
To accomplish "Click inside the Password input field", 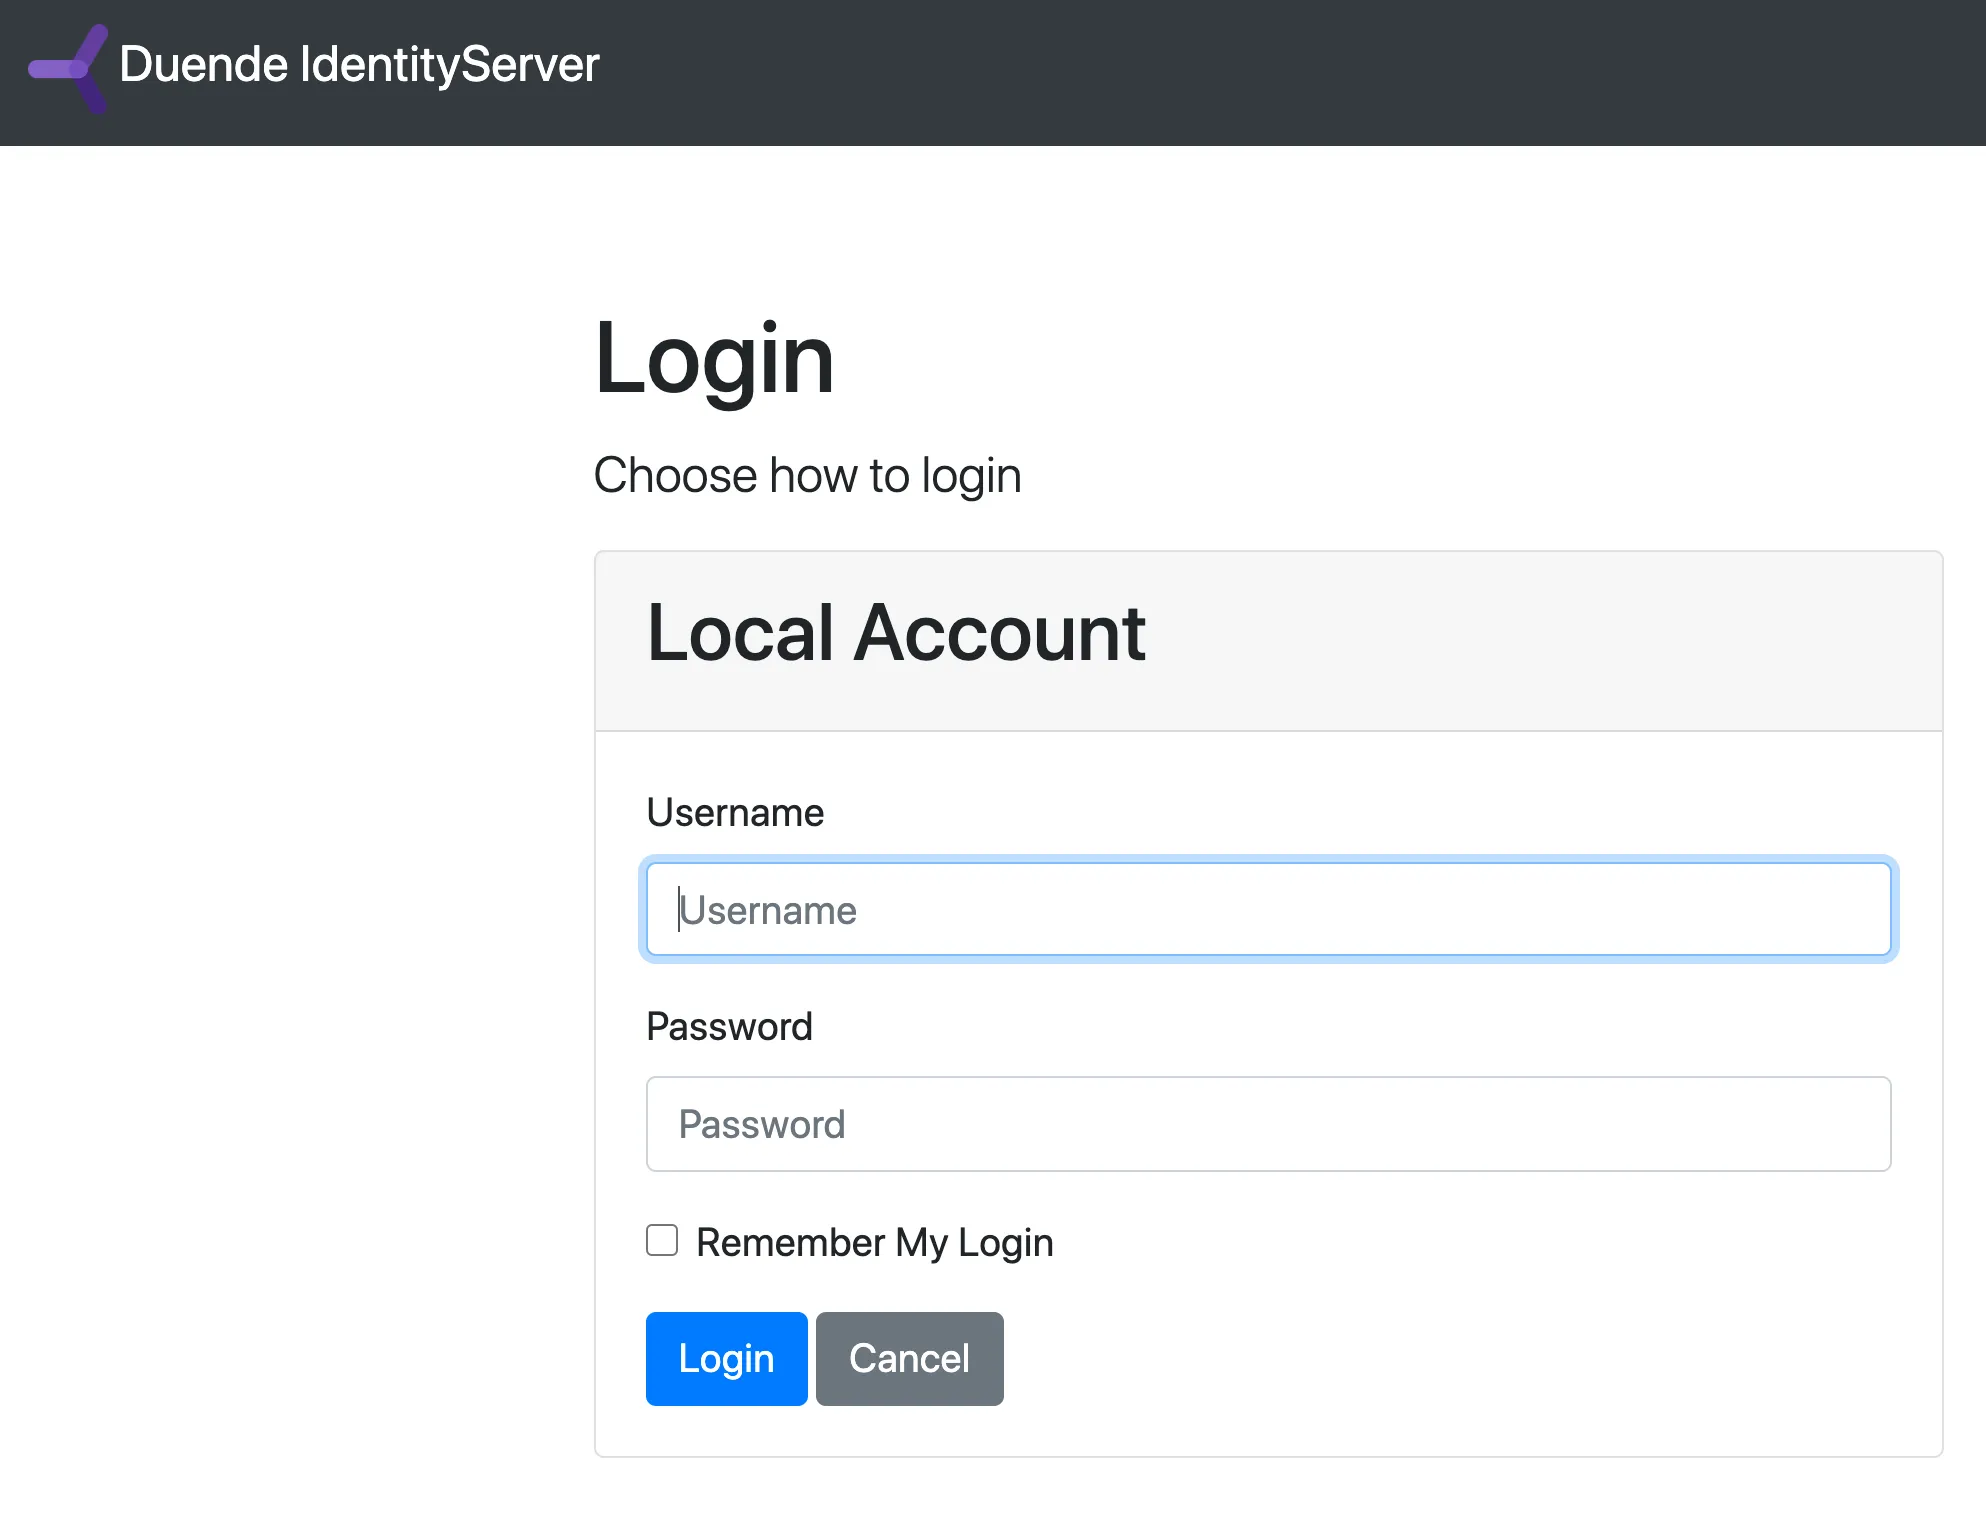I will tap(1268, 1124).
